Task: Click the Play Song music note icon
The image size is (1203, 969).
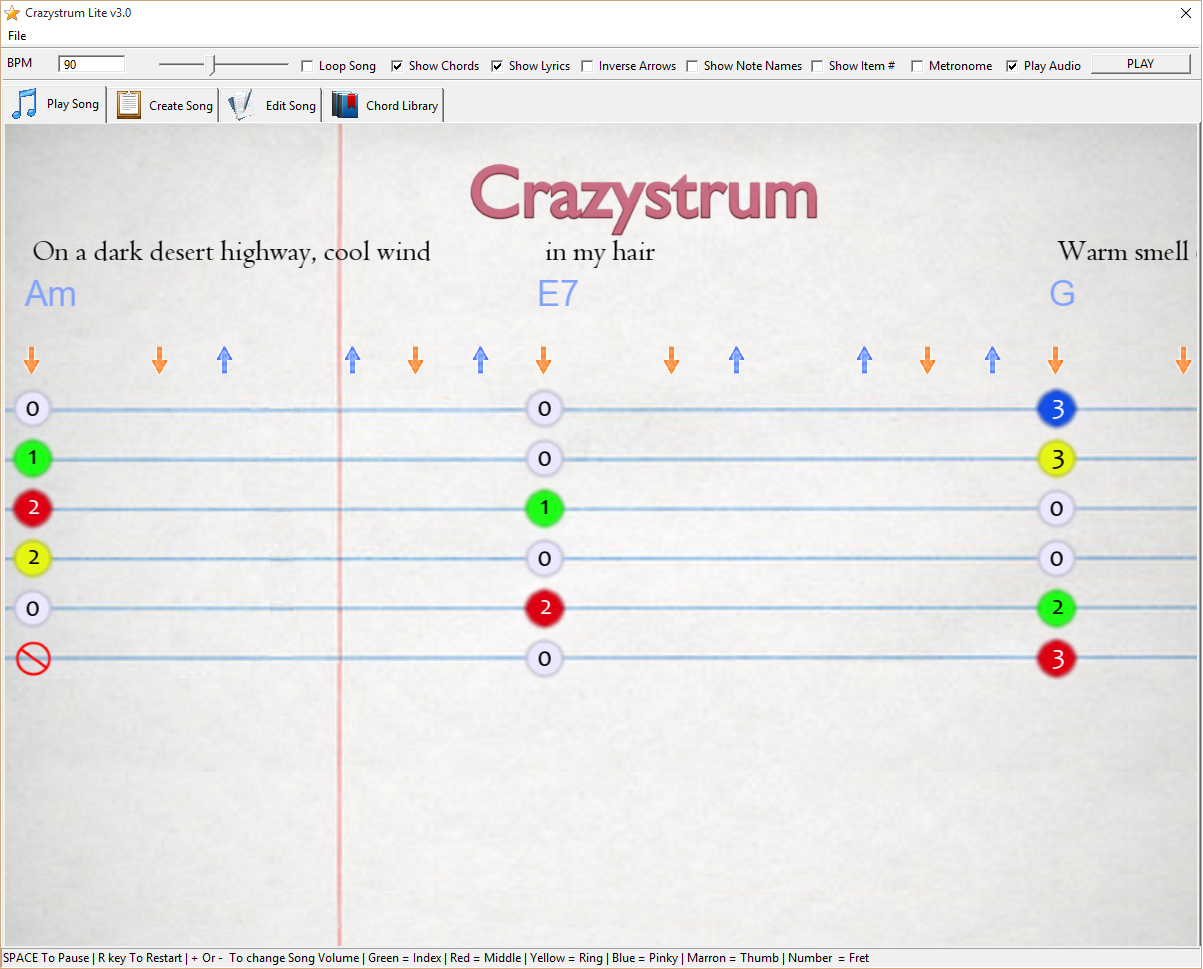Action: pyautogui.click(x=25, y=104)
